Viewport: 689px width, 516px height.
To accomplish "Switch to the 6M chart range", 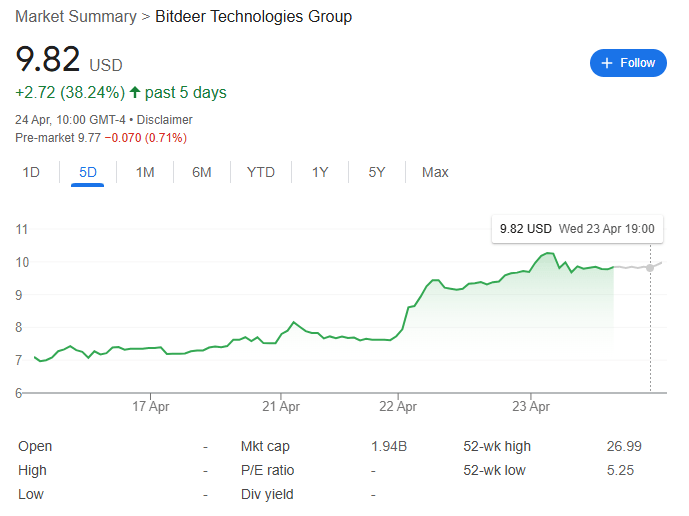I will tap(202, 172).
